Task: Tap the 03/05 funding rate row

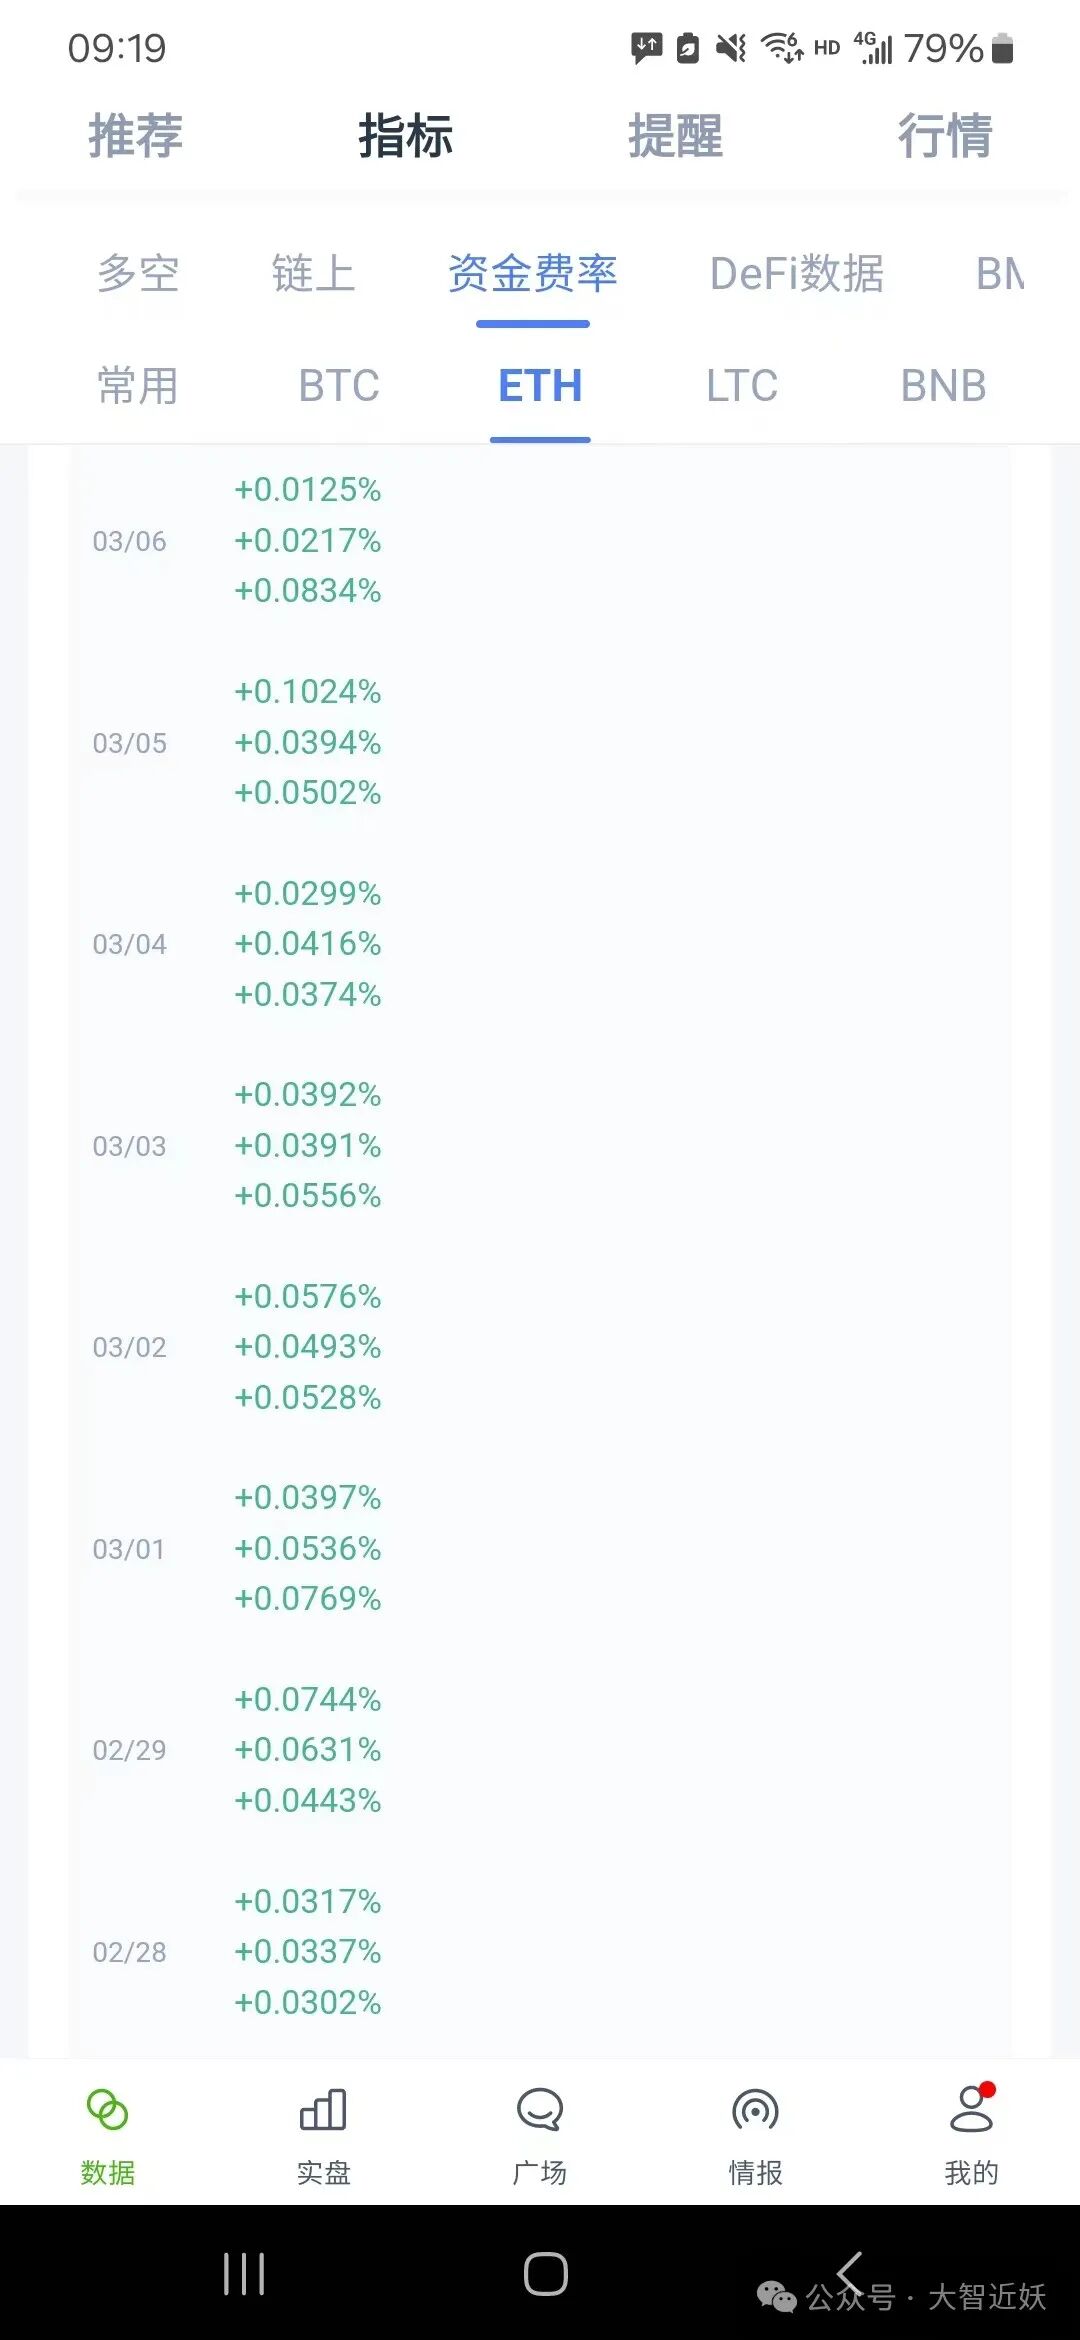Action: pyautogui.click(x=540, y=743)
